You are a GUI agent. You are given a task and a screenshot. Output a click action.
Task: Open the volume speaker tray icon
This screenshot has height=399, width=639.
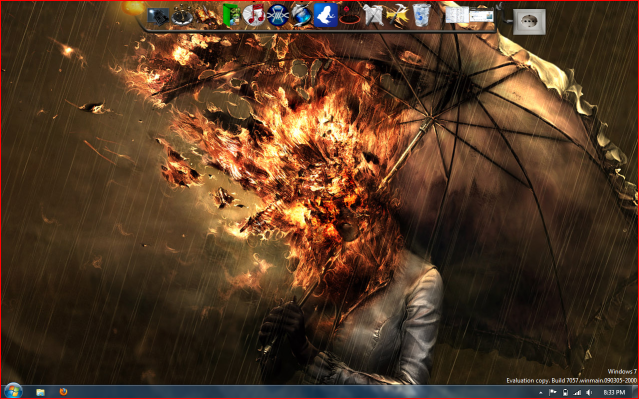coord(589,392)
